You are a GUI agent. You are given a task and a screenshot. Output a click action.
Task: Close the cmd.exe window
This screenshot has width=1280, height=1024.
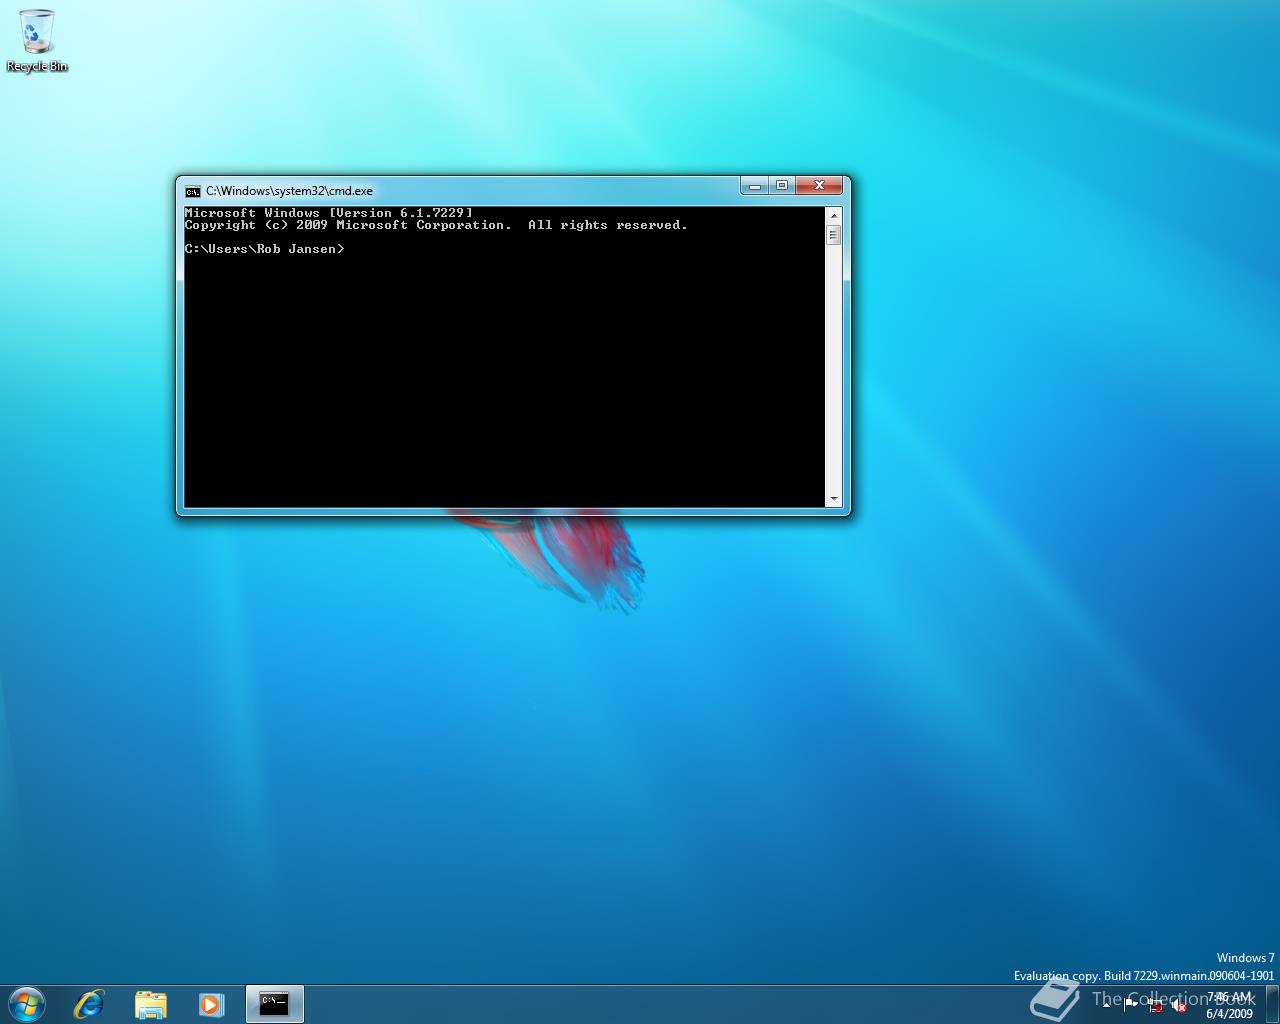pyautogui.click(x=819, y=186)
